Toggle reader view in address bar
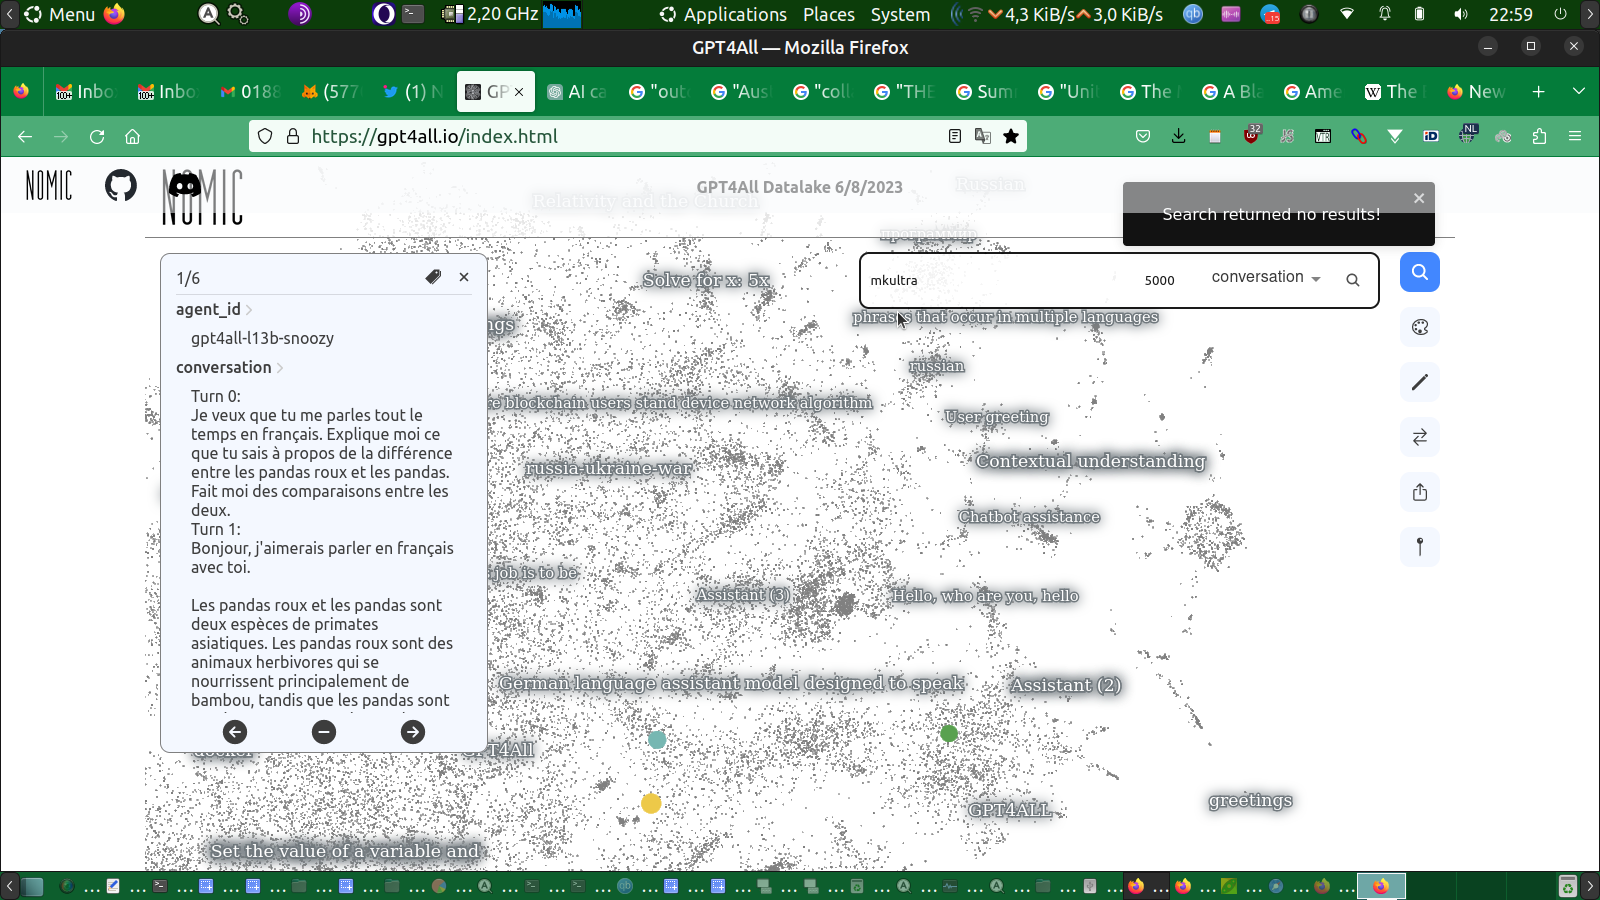 955,136
